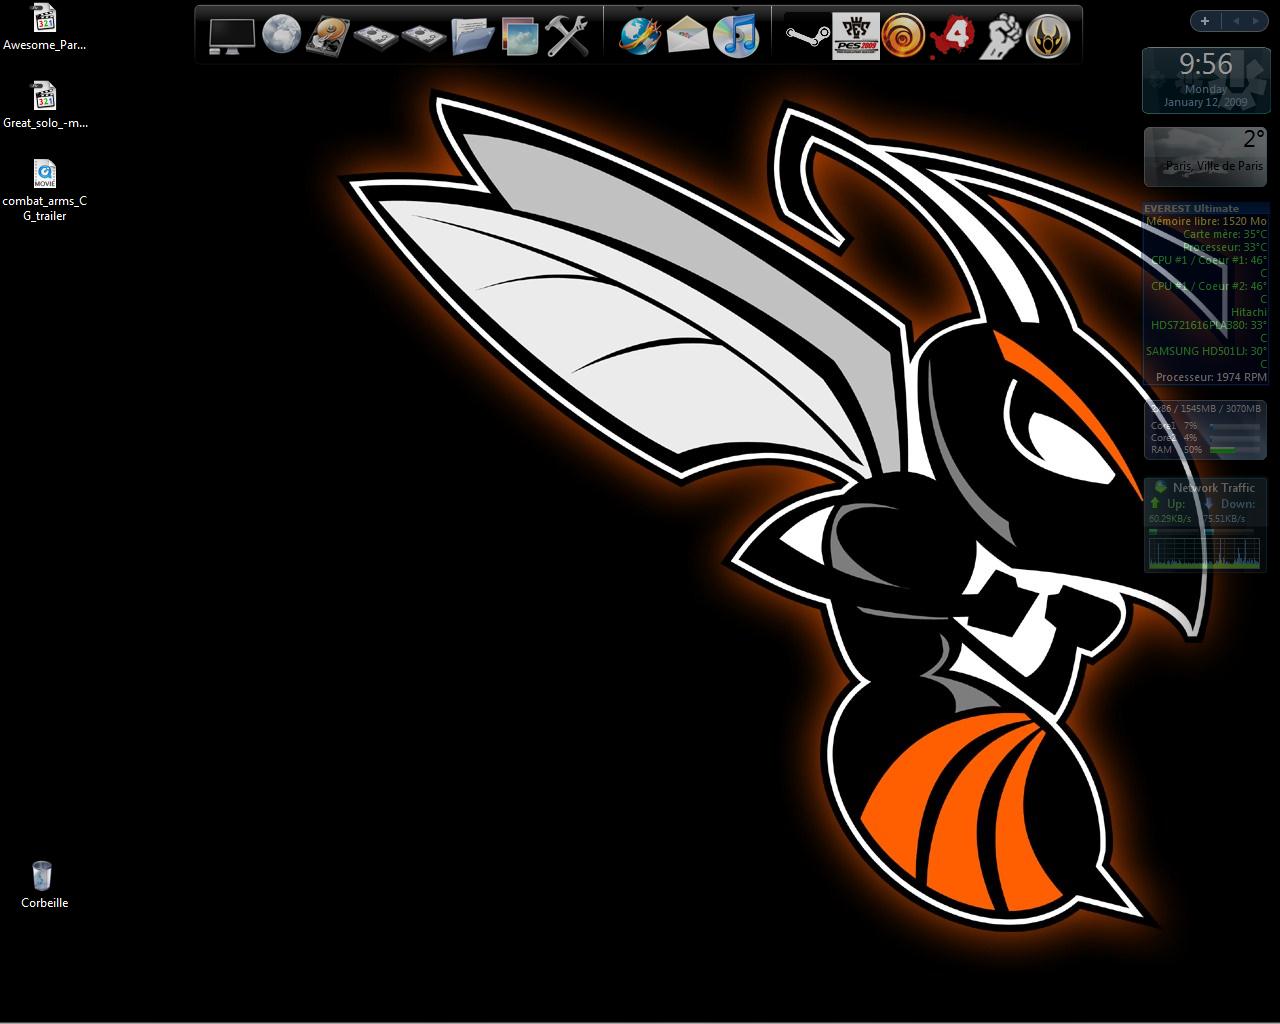The height and width of the screenshot is (1024, 1280).
Task: Launch PES 2009 from the dock
Action: pyautogui.click(x=856, y=36)
